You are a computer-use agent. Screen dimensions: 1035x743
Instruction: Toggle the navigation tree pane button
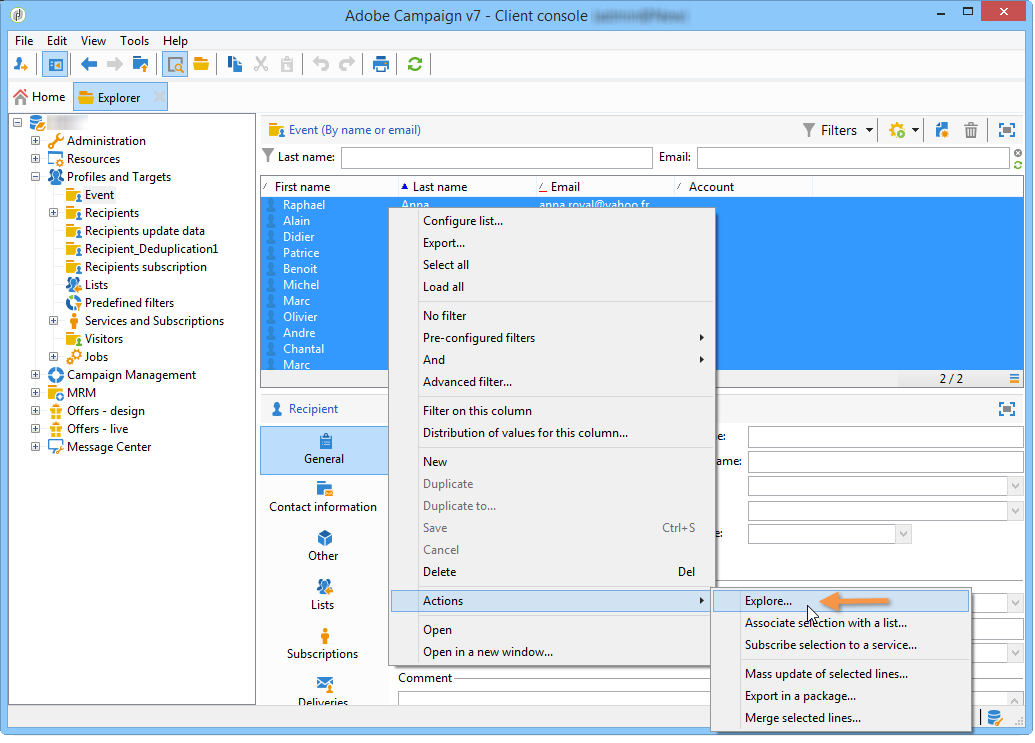[54, 64]
